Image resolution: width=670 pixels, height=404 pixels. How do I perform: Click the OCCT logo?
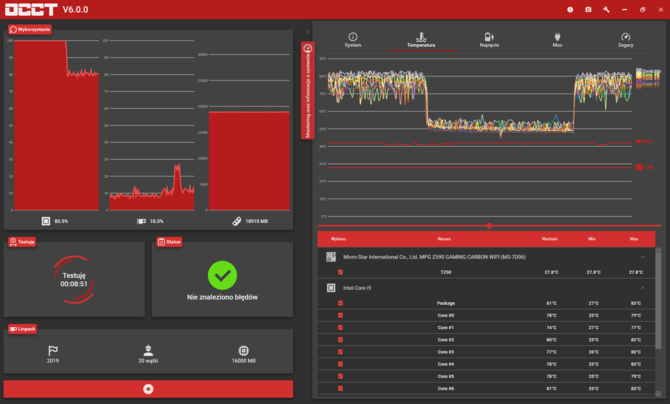click(31, 9)
